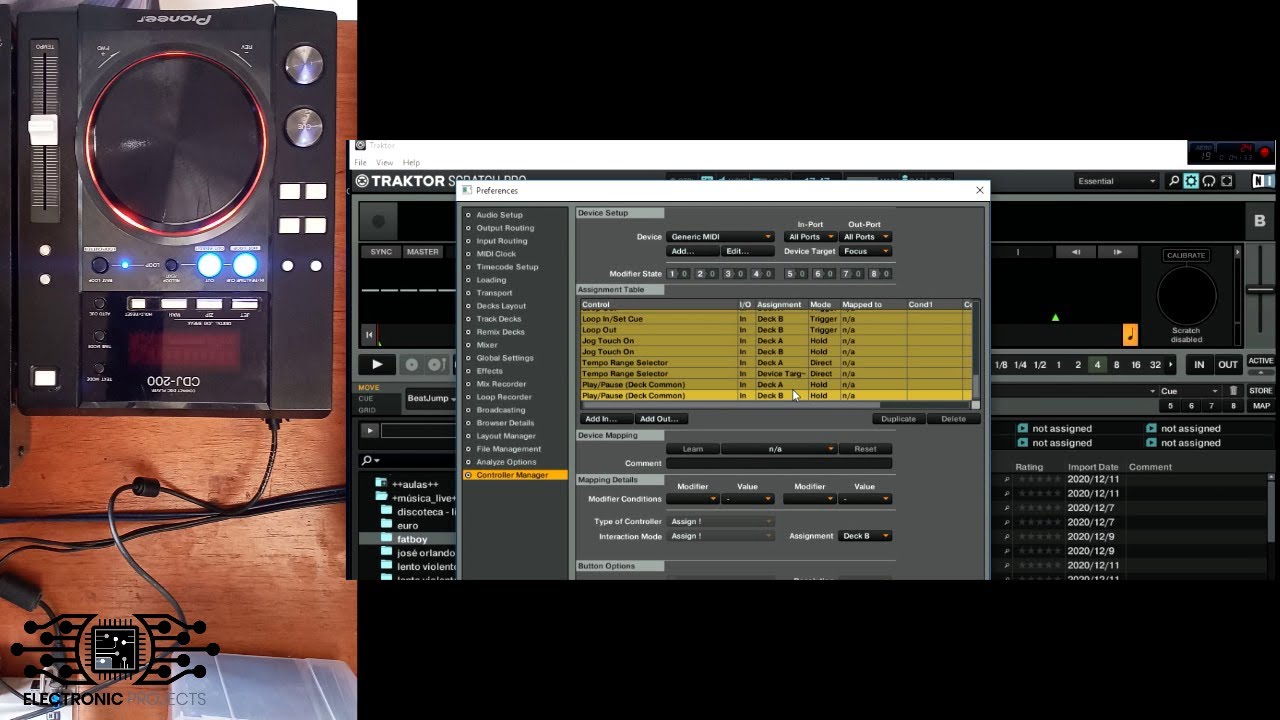
Task: Click the Duplicate assignment button
Action: click(898, 419)
